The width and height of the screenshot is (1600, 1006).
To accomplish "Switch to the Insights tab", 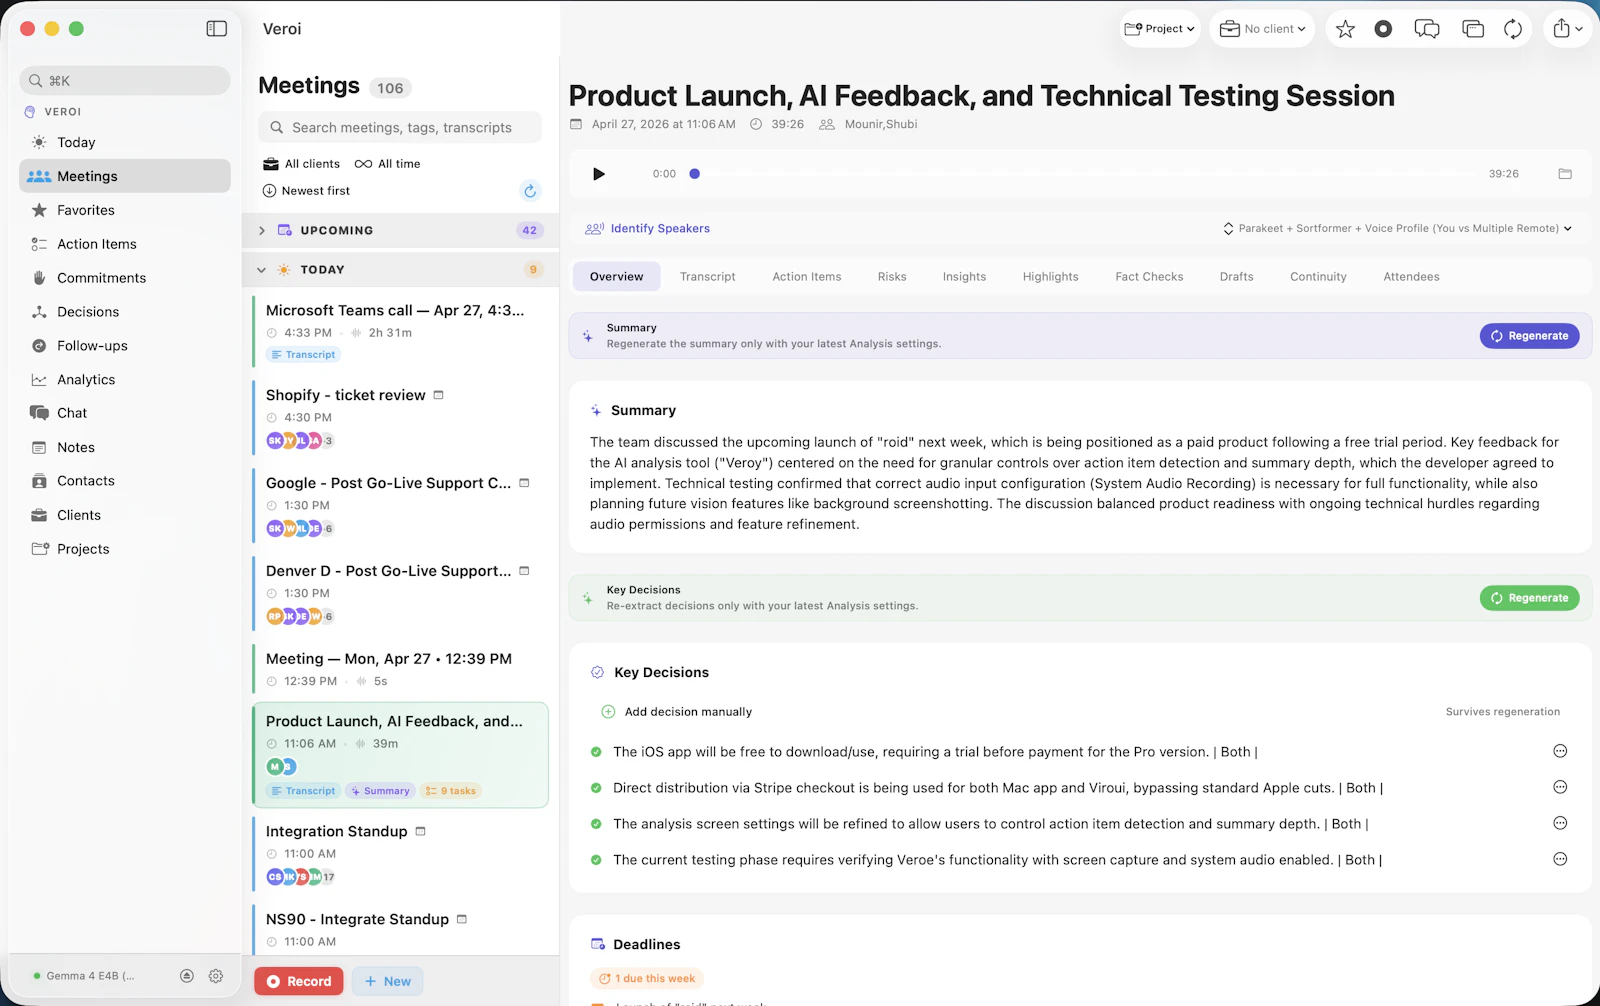I will 964,277.
